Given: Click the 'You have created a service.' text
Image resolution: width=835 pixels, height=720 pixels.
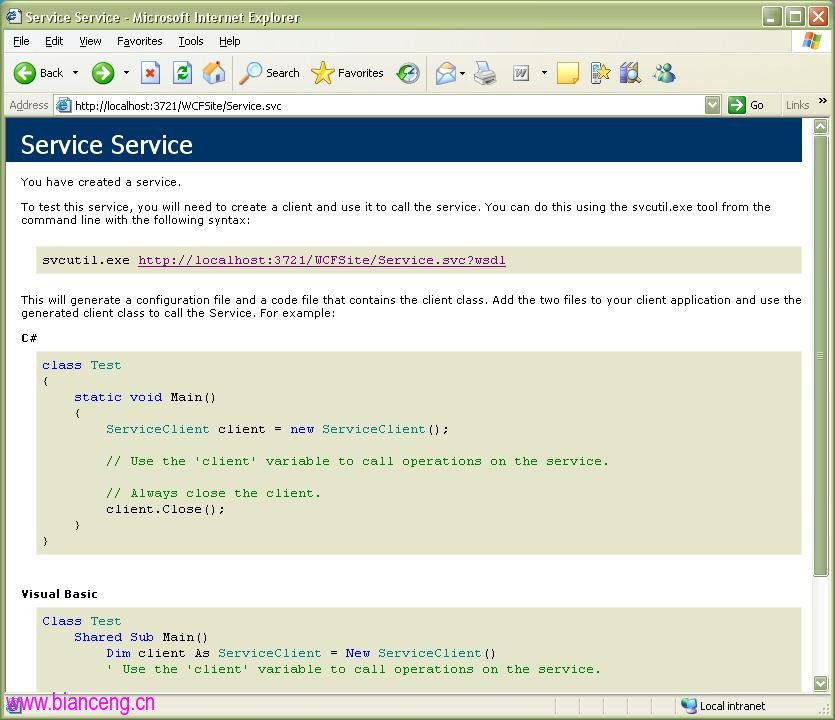Looking at the screenshot, I should 101,182.
